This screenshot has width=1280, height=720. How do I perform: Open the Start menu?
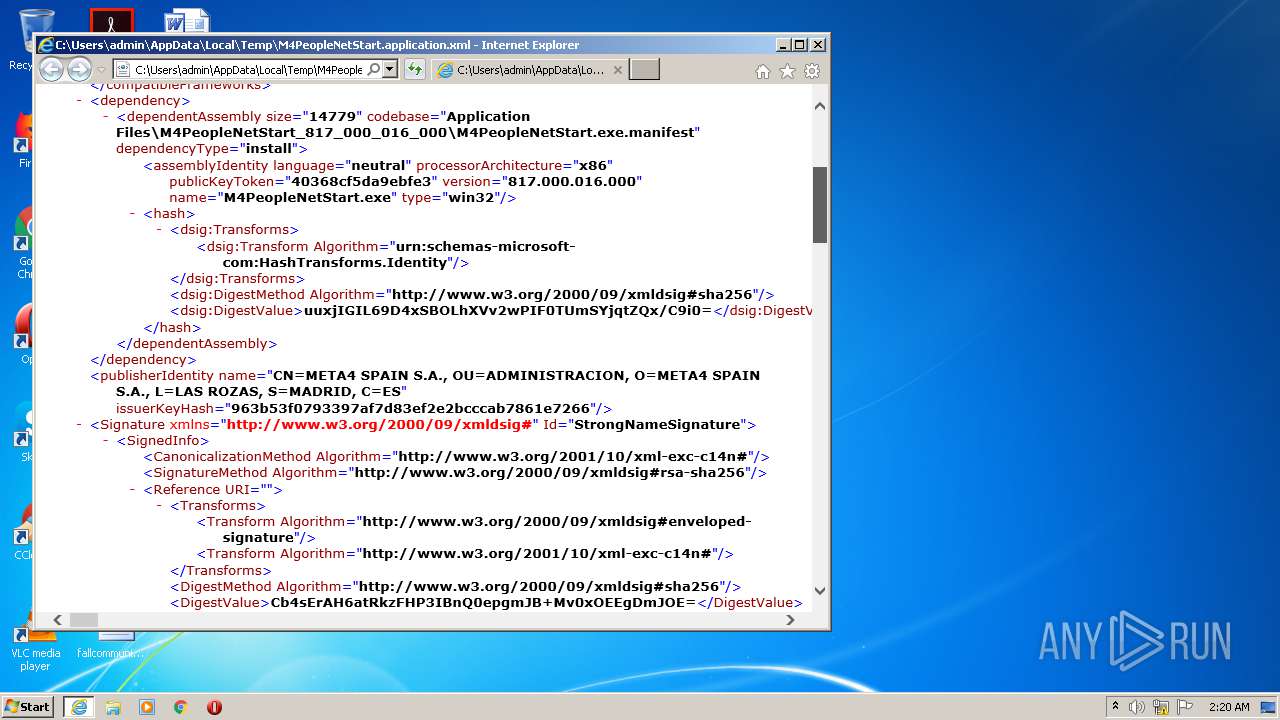point(28,706)
